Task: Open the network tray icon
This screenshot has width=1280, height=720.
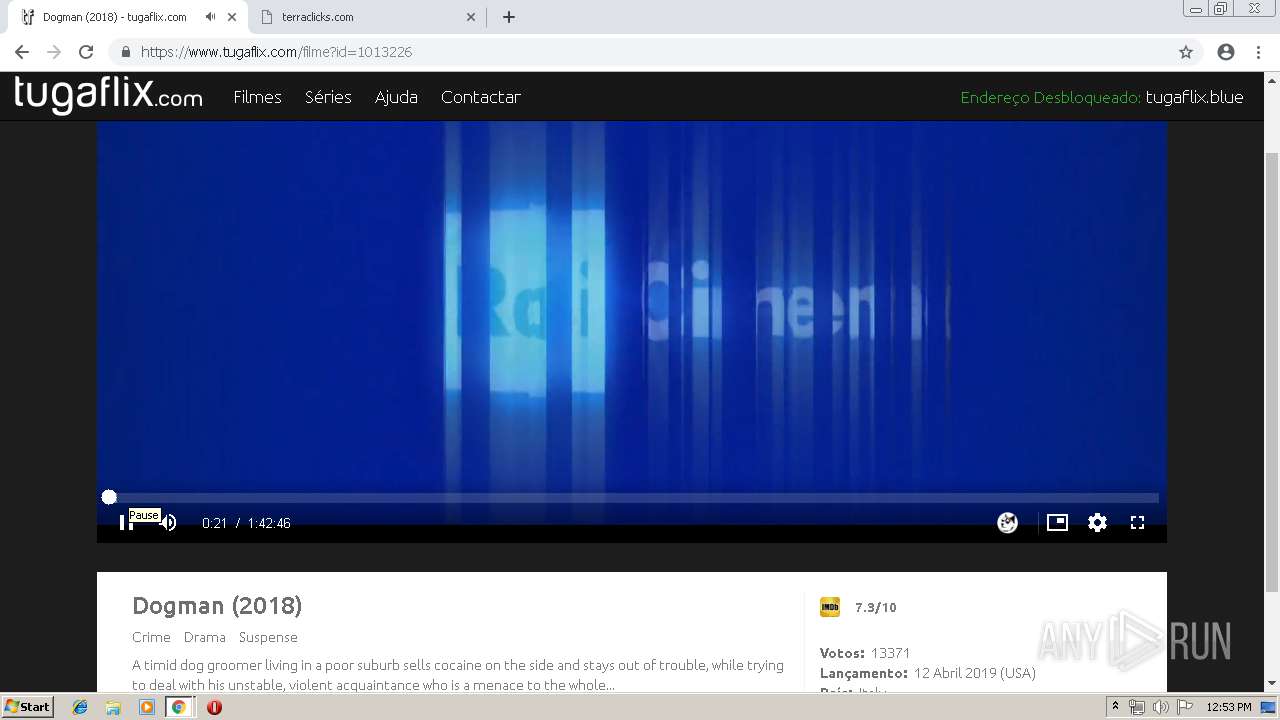Action: [1137, 707]
